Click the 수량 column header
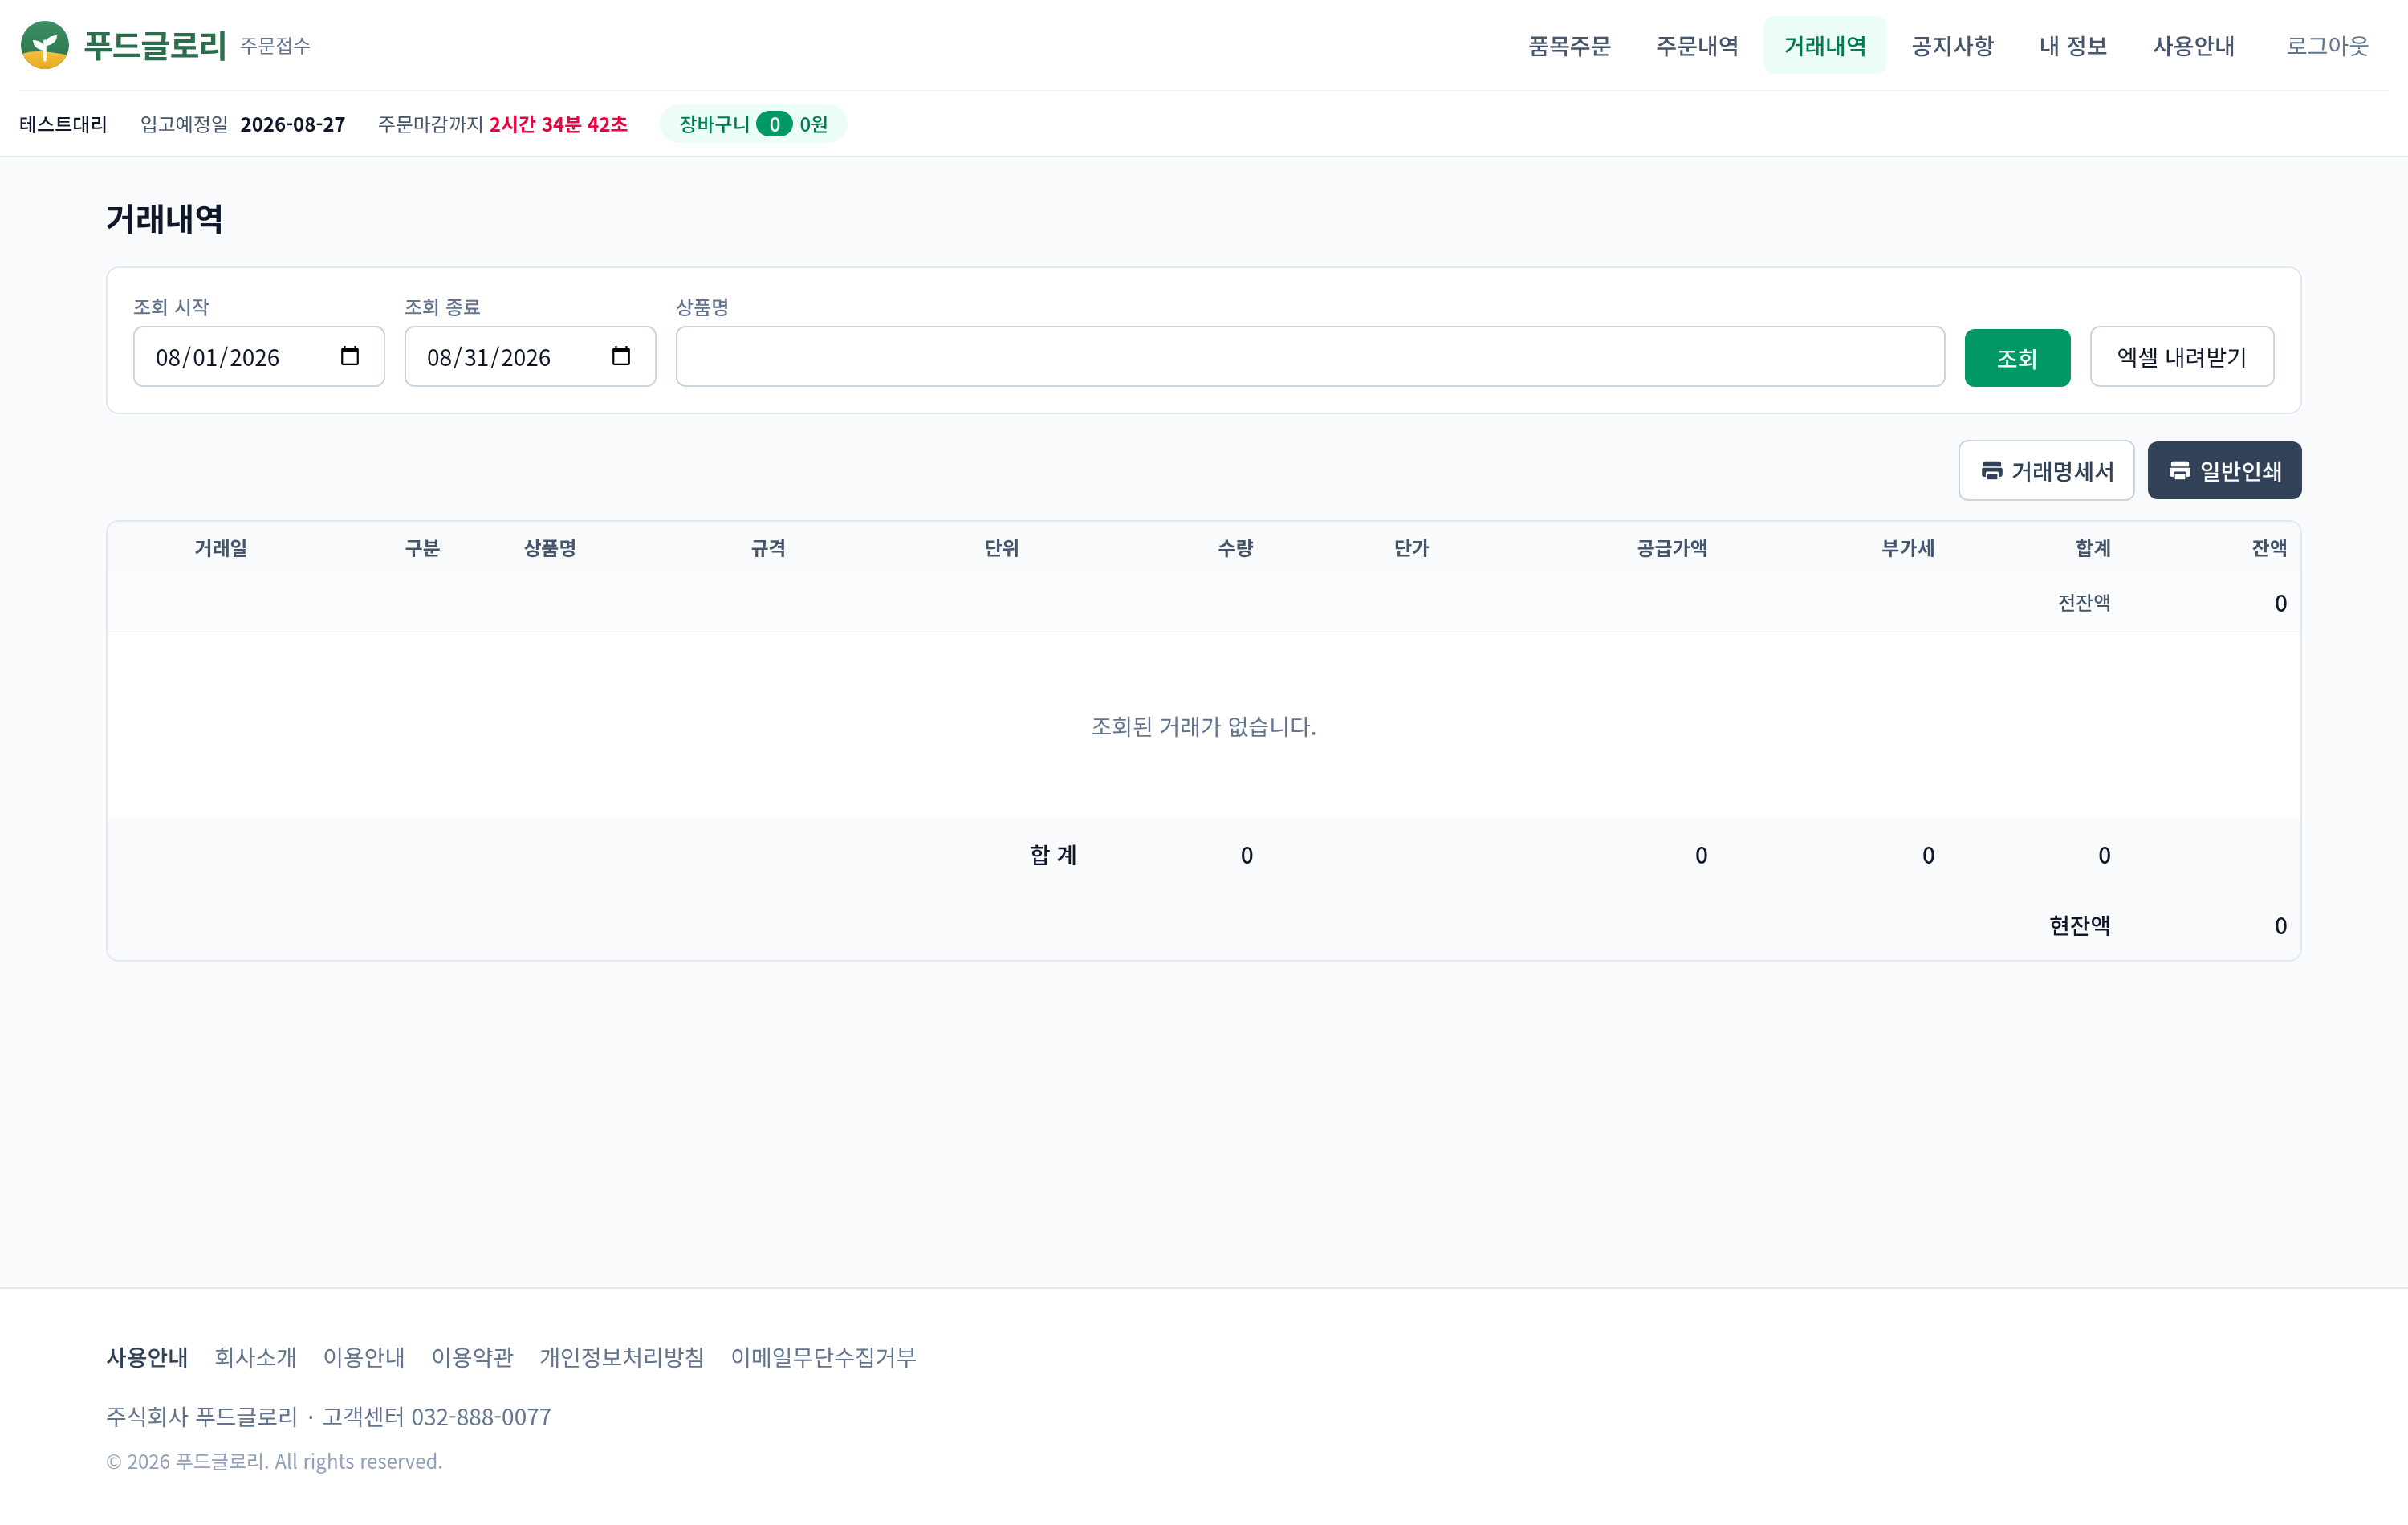 1235,548
